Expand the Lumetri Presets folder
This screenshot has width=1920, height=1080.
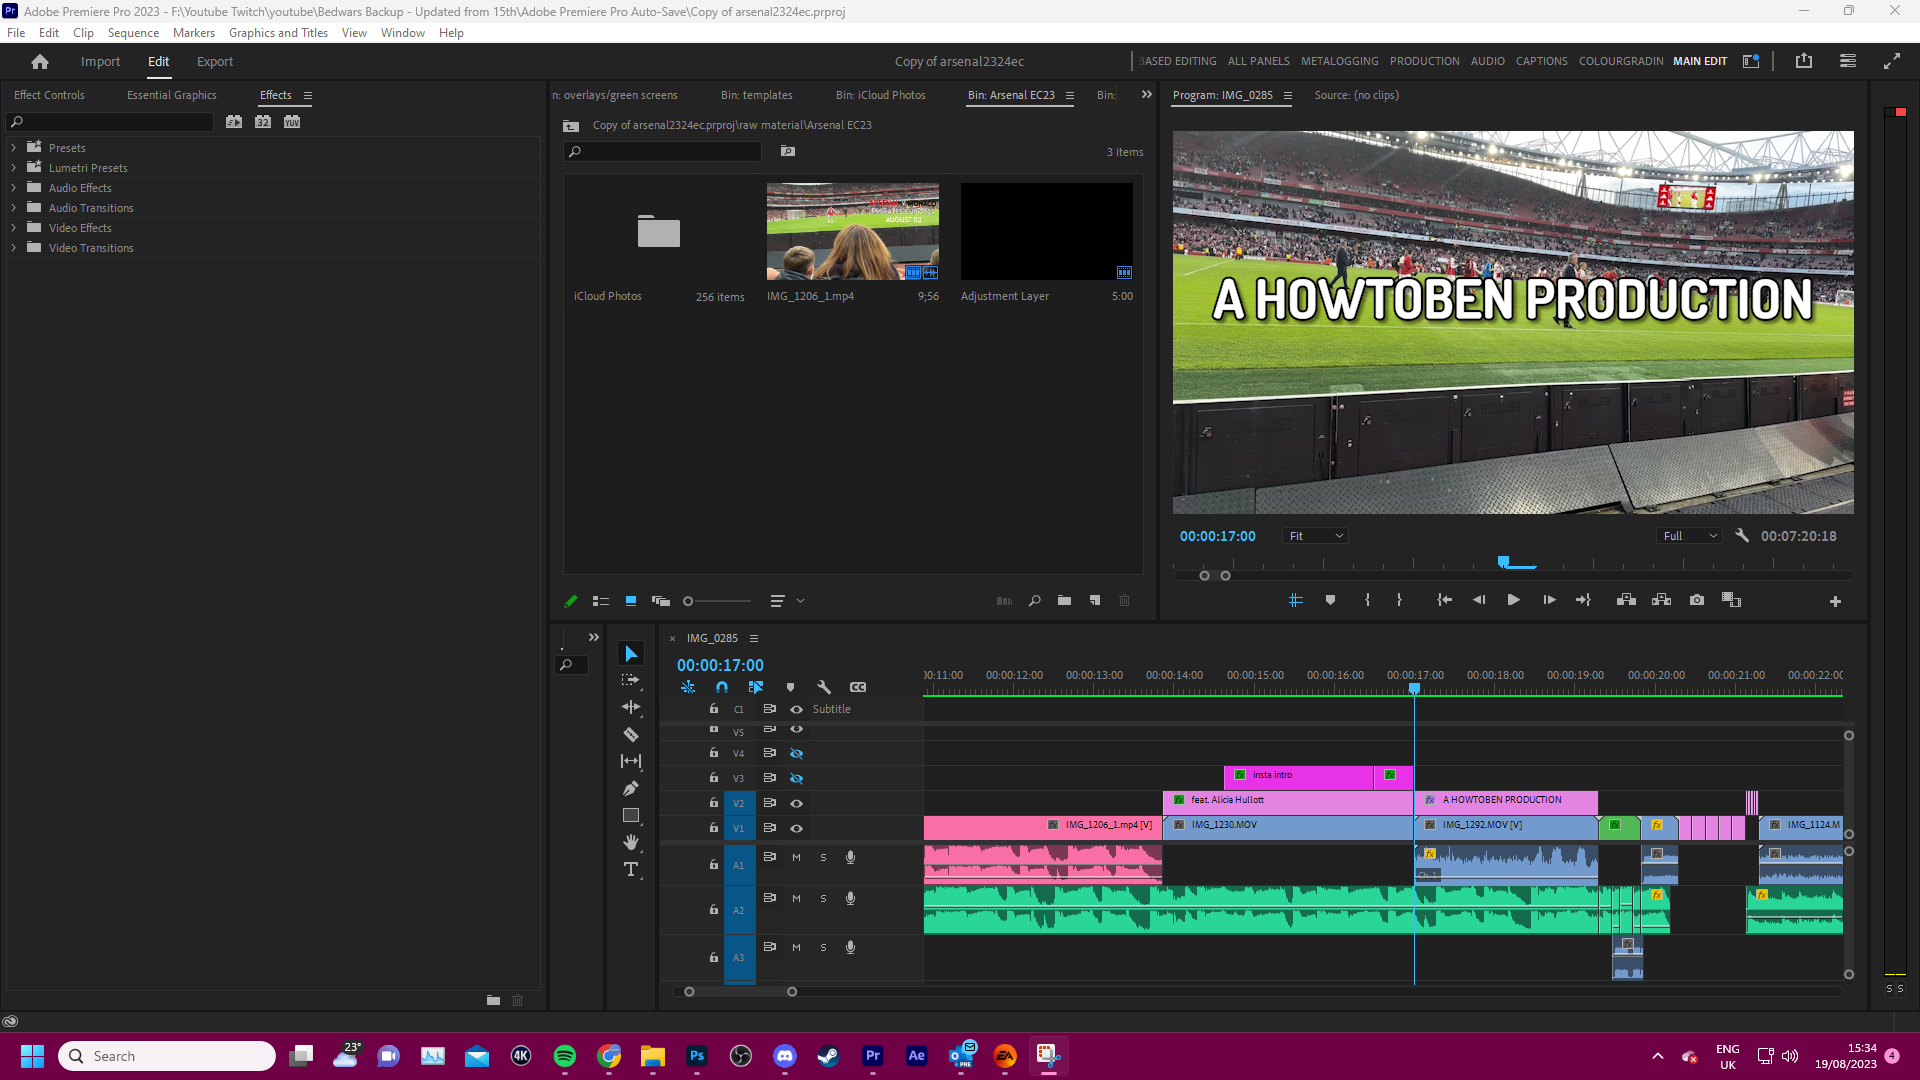coord(13,167)
